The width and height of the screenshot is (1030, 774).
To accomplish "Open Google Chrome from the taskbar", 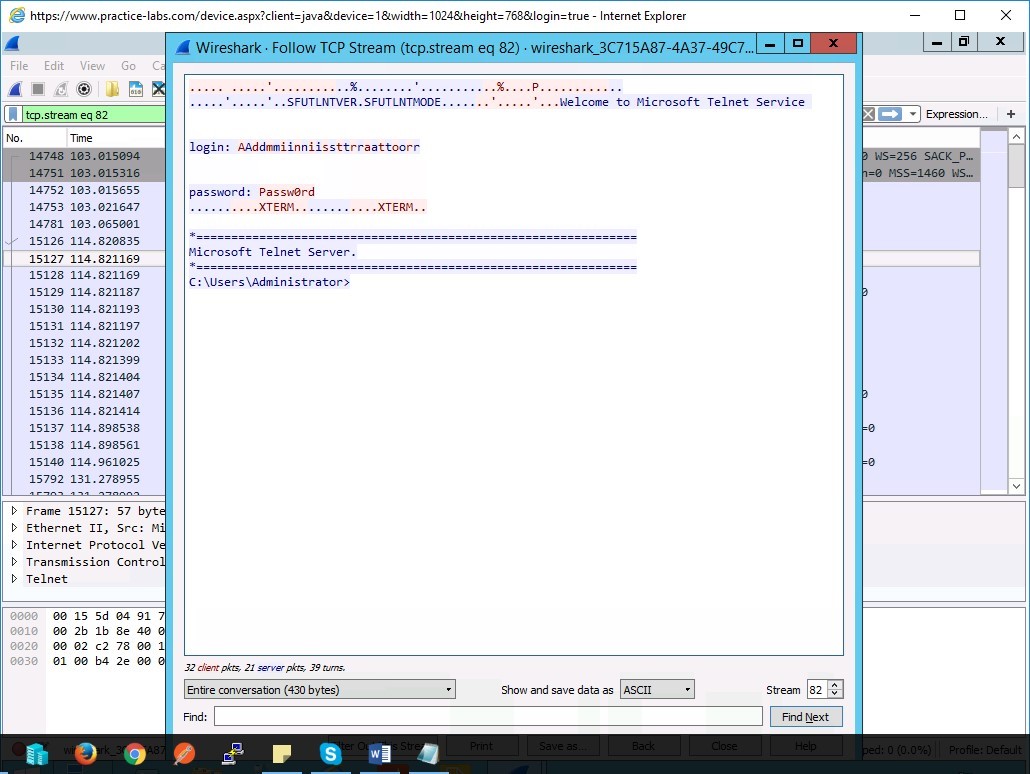I will click(x=135, y=754).
